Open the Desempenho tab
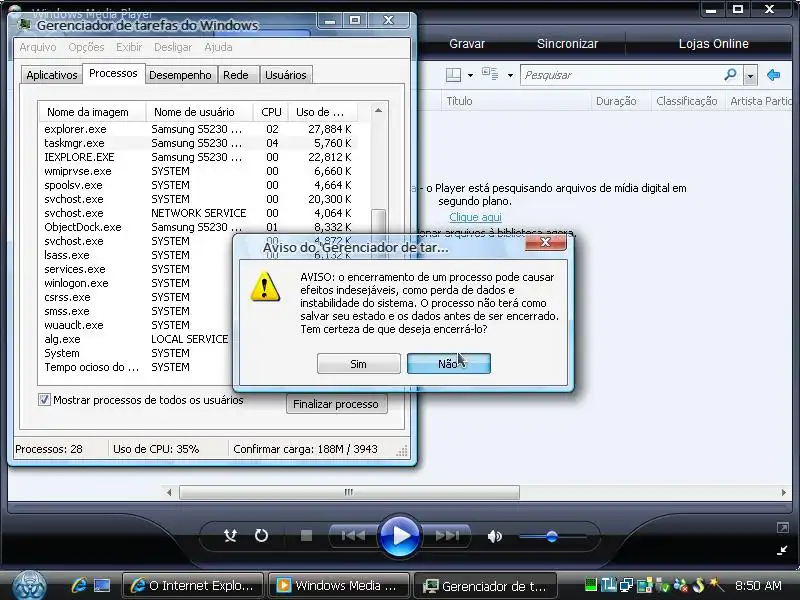Image resolution: width=800 pixels, height=600 pixels. pyautogui.click(x=180, y=75)
